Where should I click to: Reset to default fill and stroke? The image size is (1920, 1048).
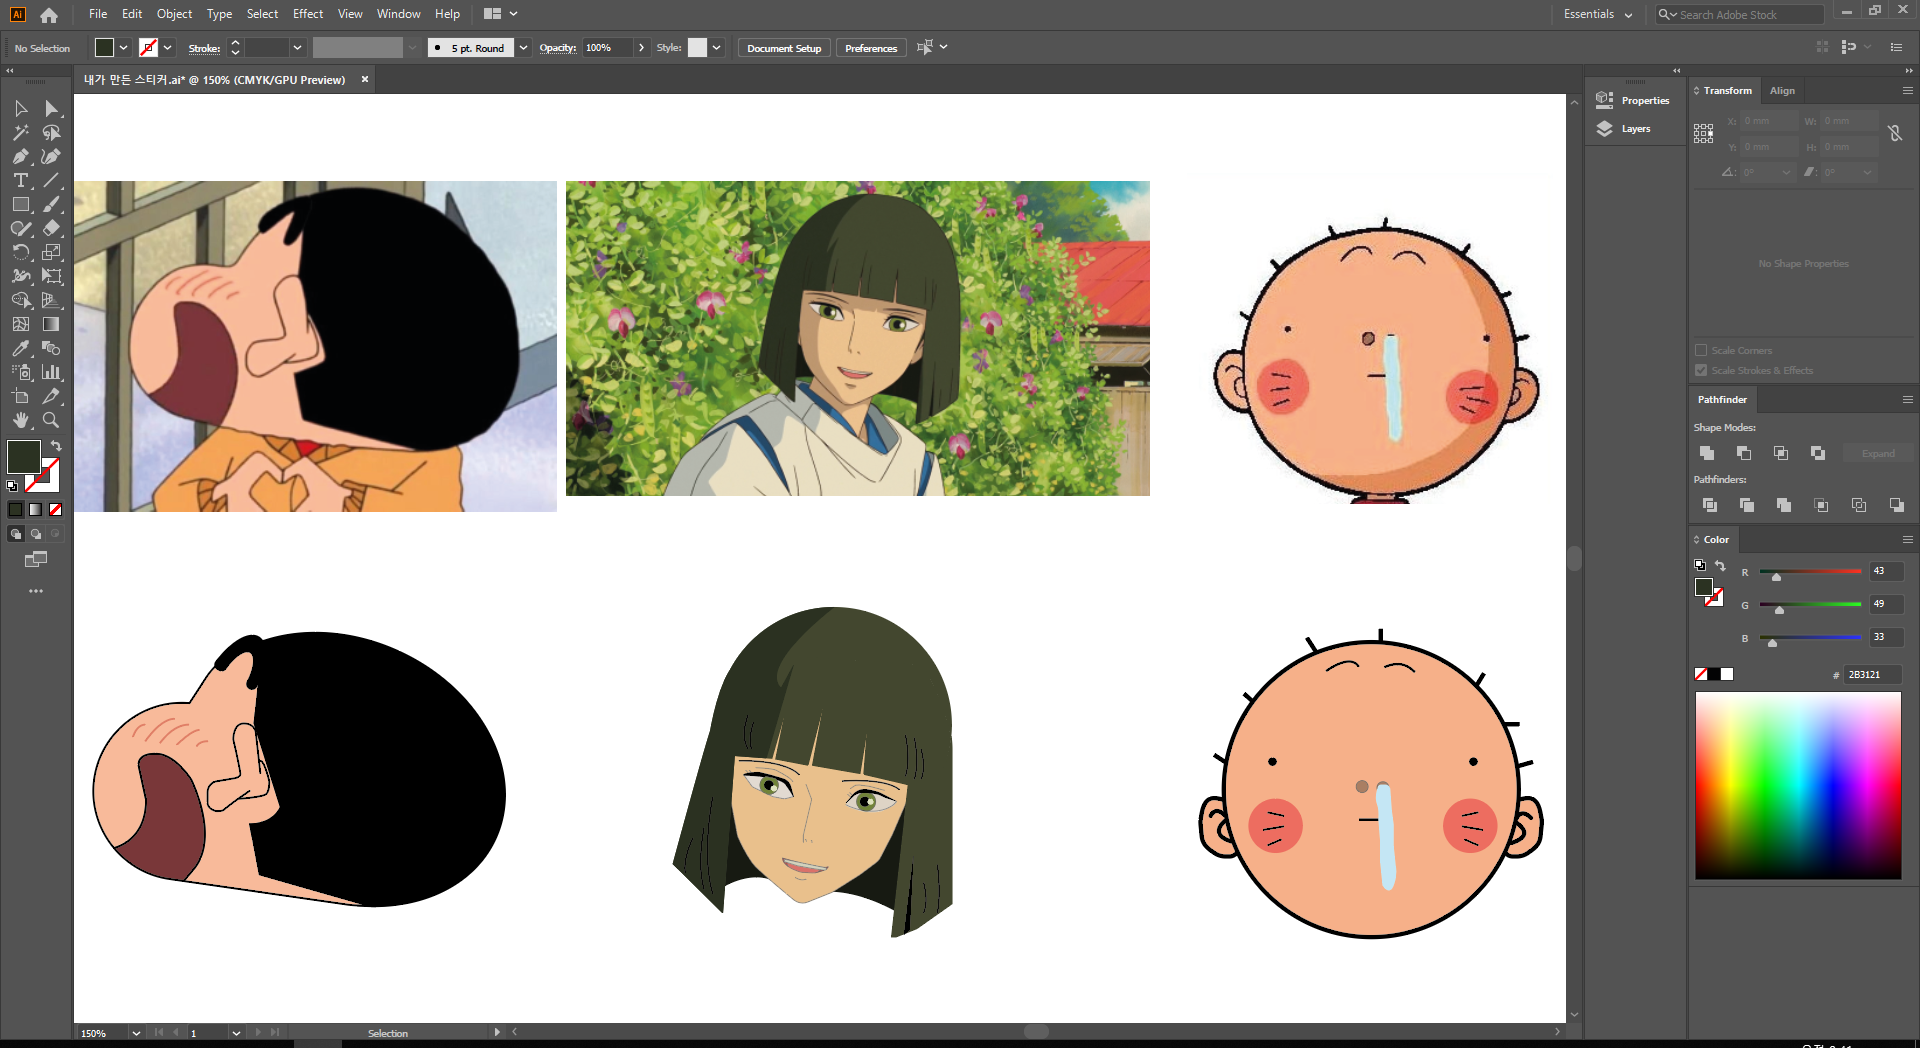[12, 486]
